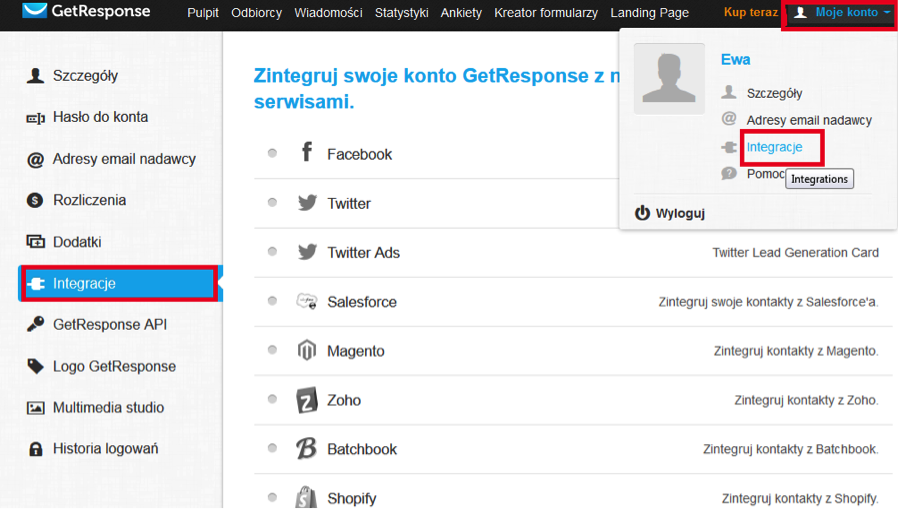Click the bird icon next to Twitter Ads

(308, 251)
